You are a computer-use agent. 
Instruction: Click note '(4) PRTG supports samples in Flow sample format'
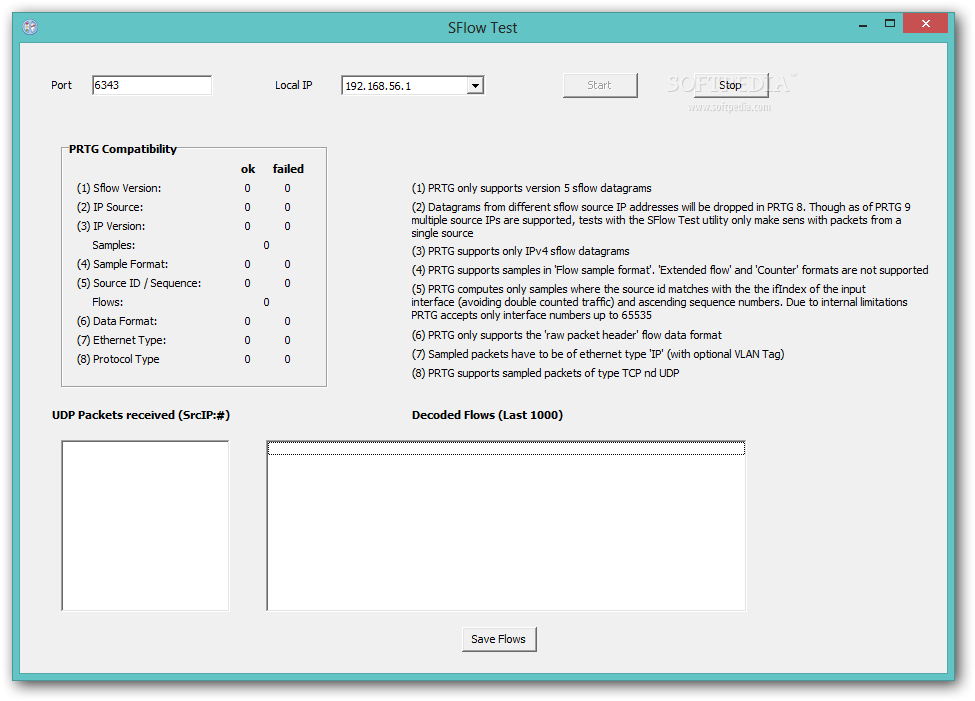[x=670, y=271]
